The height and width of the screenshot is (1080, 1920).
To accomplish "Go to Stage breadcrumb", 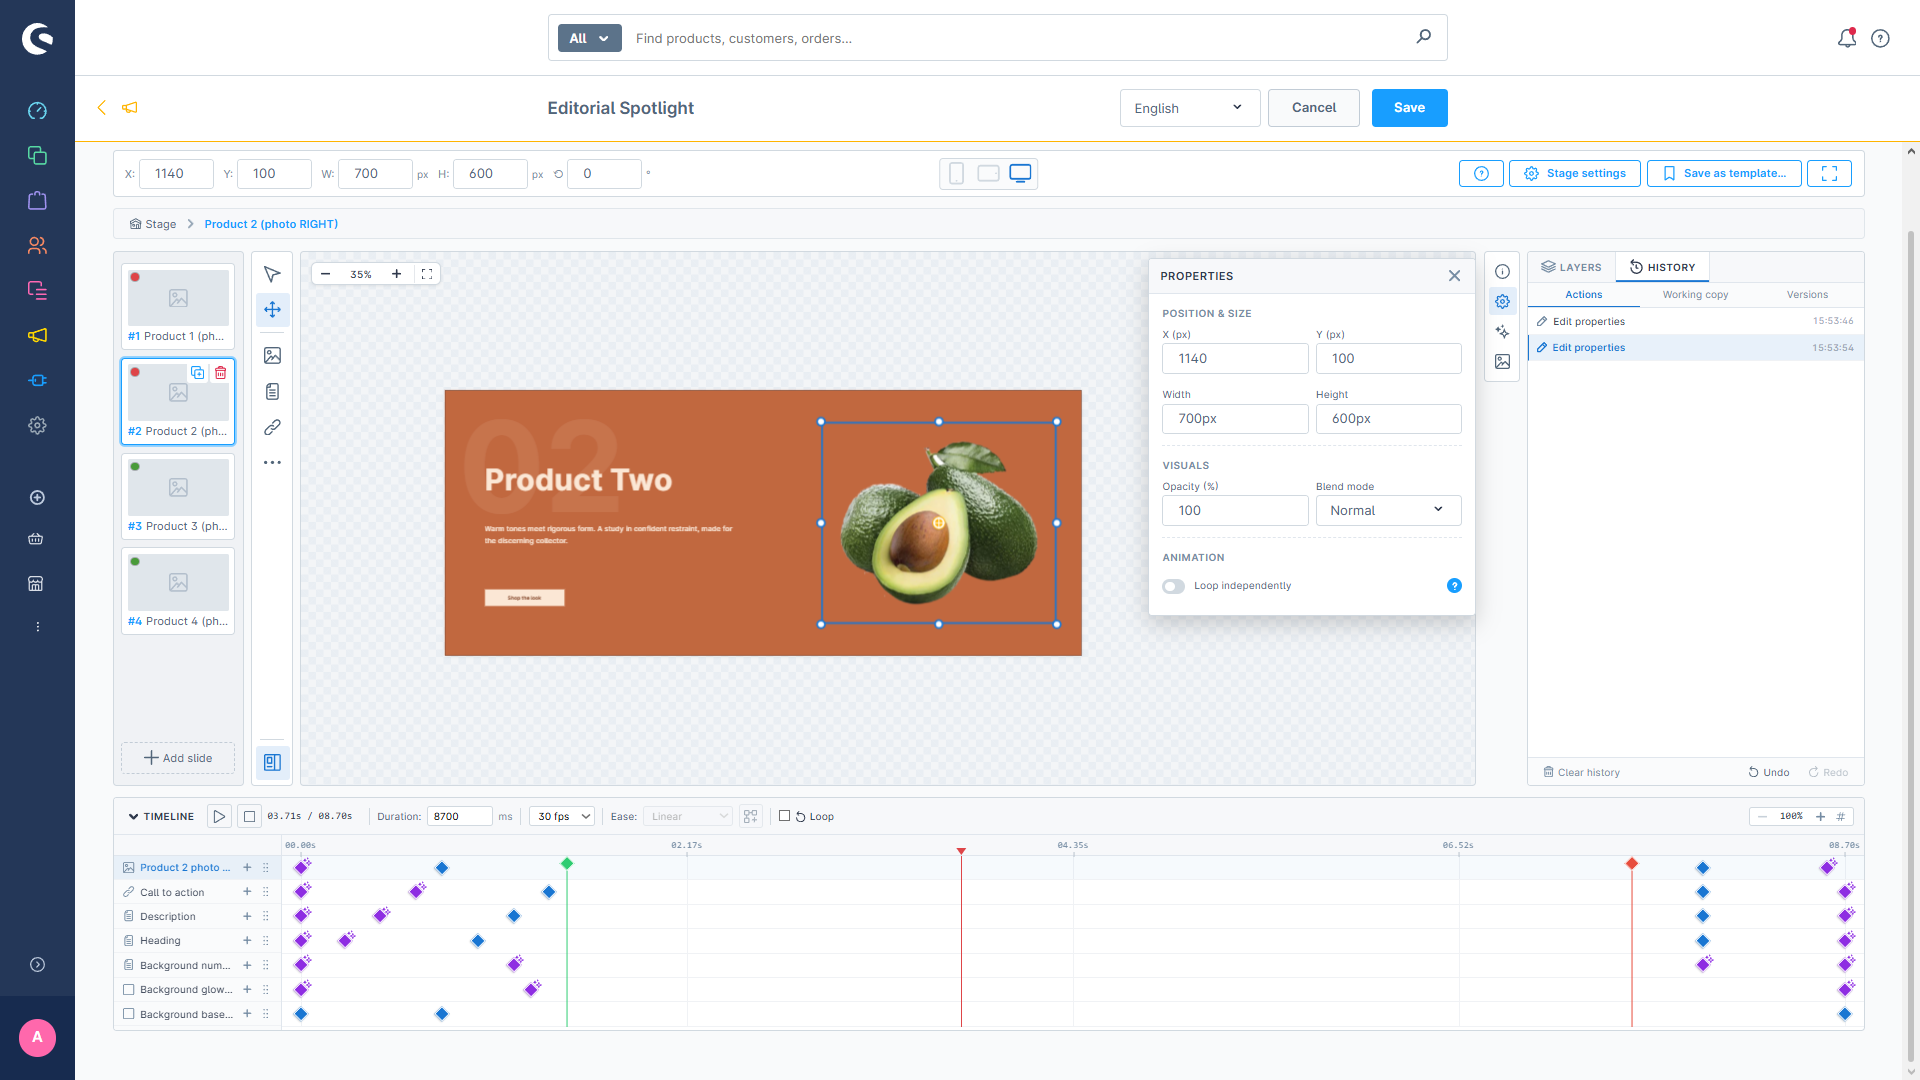I will coord(153,224).
